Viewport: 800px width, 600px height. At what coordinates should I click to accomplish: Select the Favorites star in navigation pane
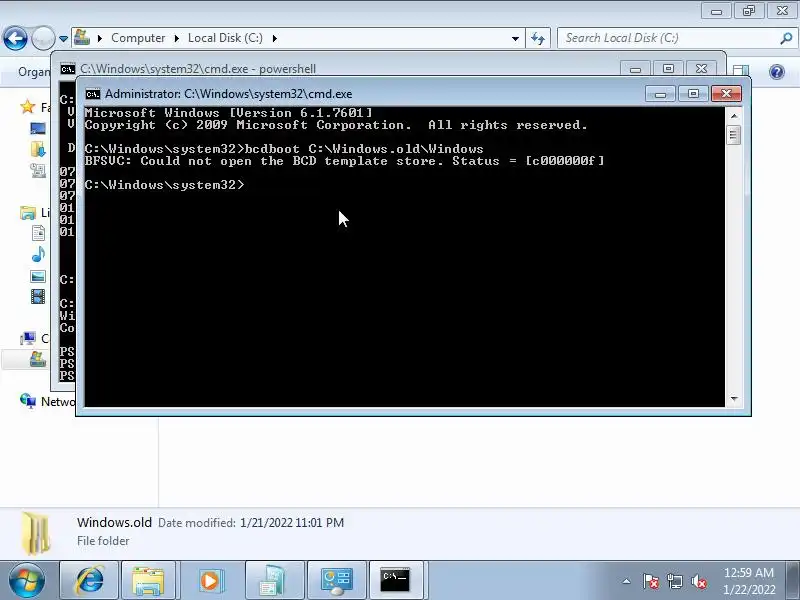(28, 107)
